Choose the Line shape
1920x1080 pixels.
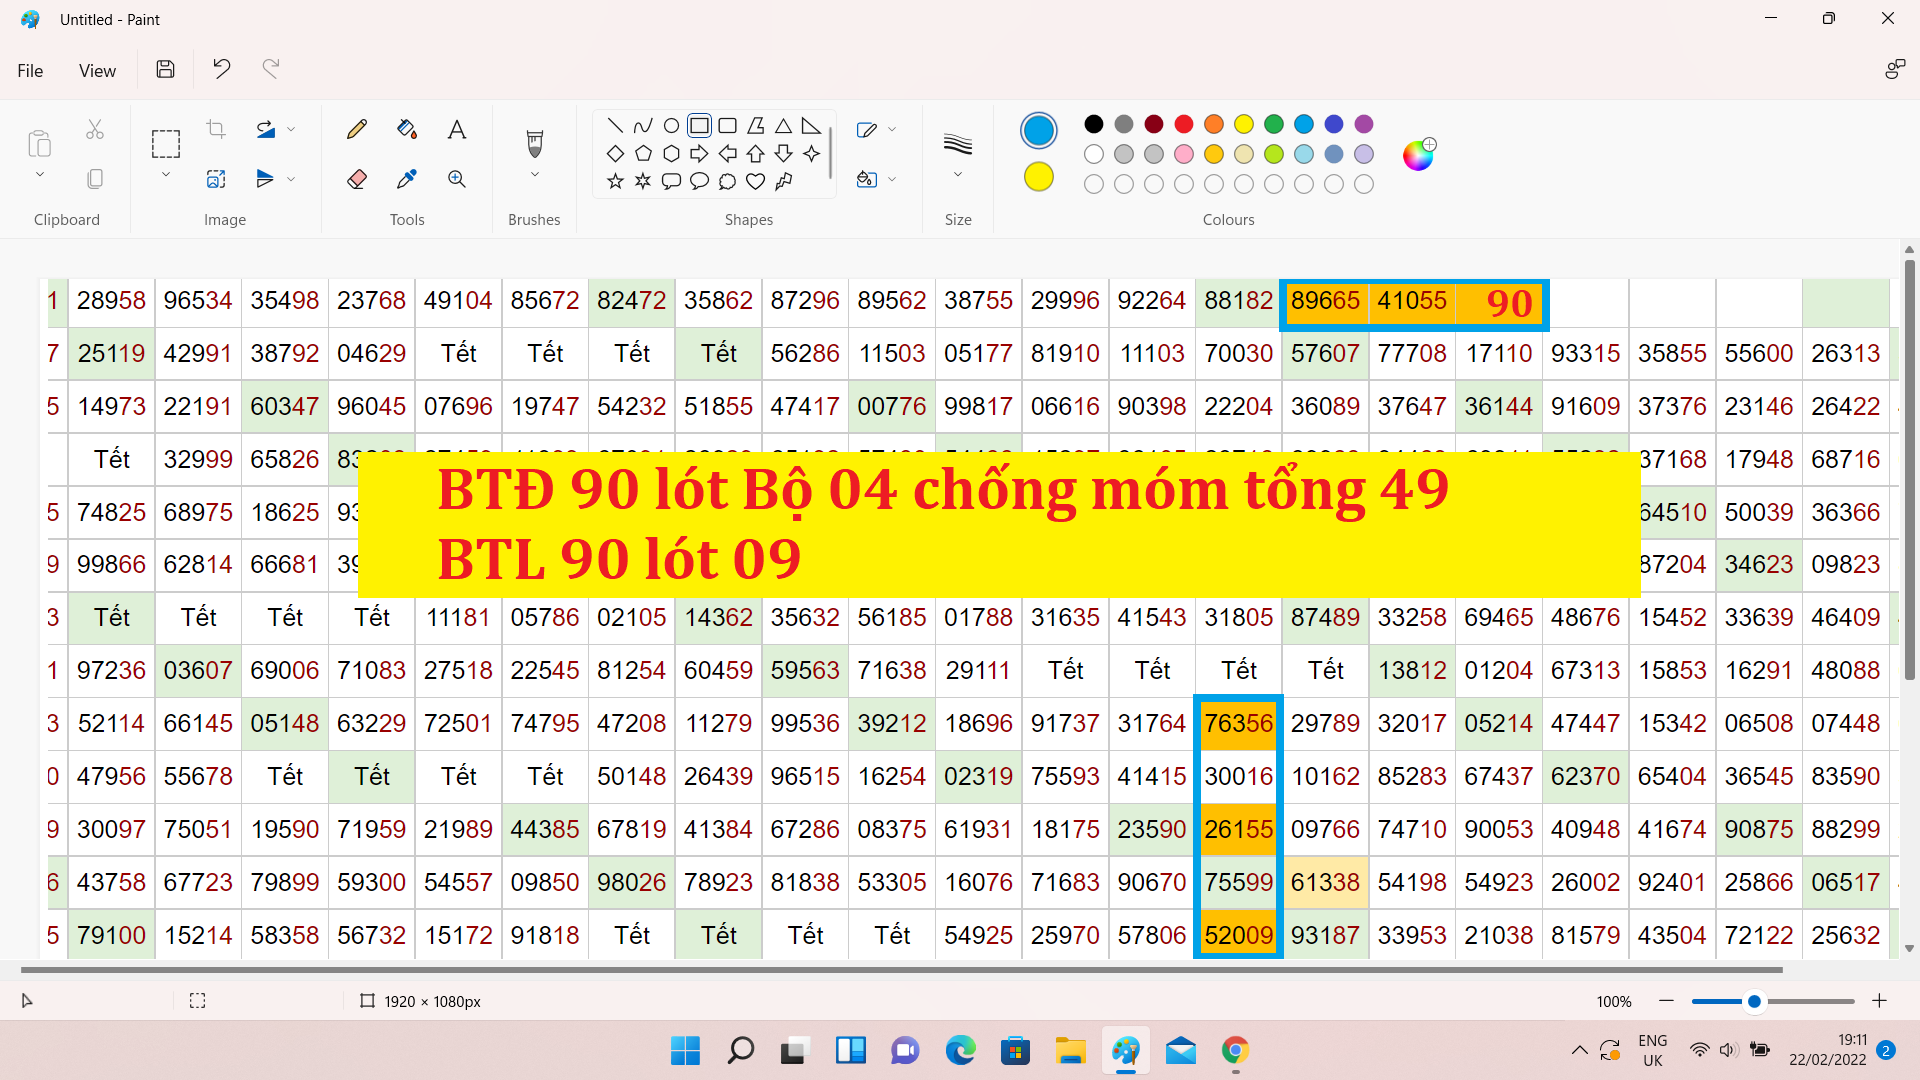click(615, 126)
